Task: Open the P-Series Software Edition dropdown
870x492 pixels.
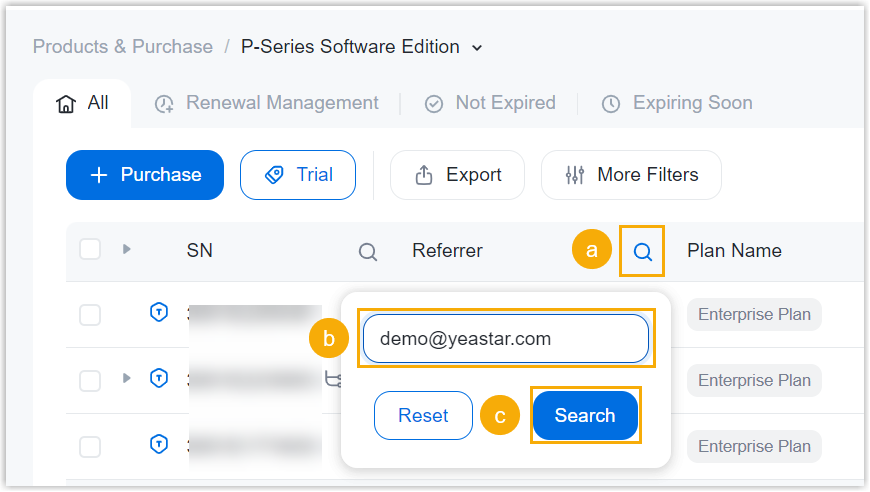Action: tap(477, 48)
